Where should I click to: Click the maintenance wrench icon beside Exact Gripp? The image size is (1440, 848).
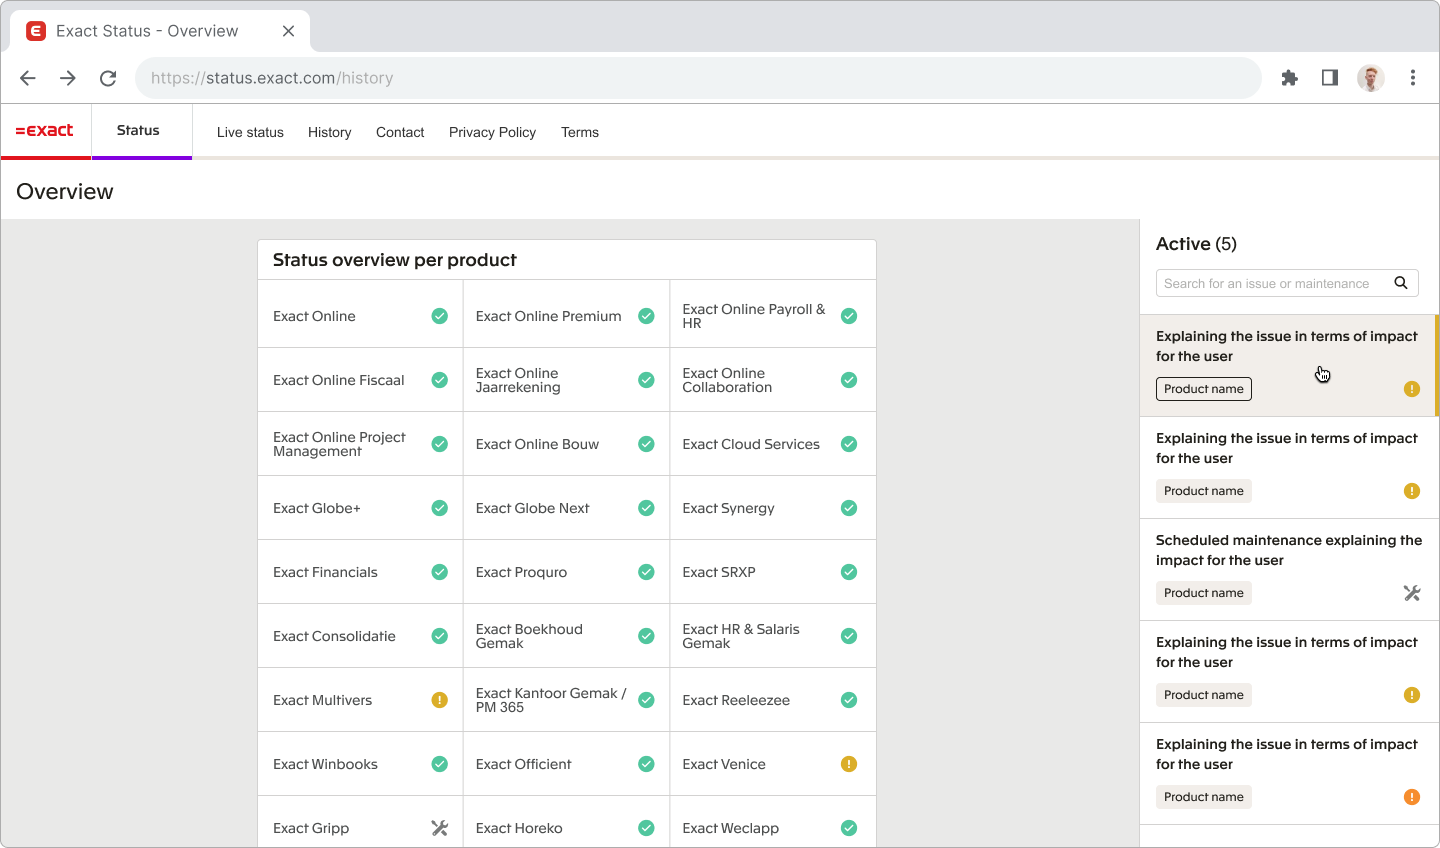coord(439,828)
